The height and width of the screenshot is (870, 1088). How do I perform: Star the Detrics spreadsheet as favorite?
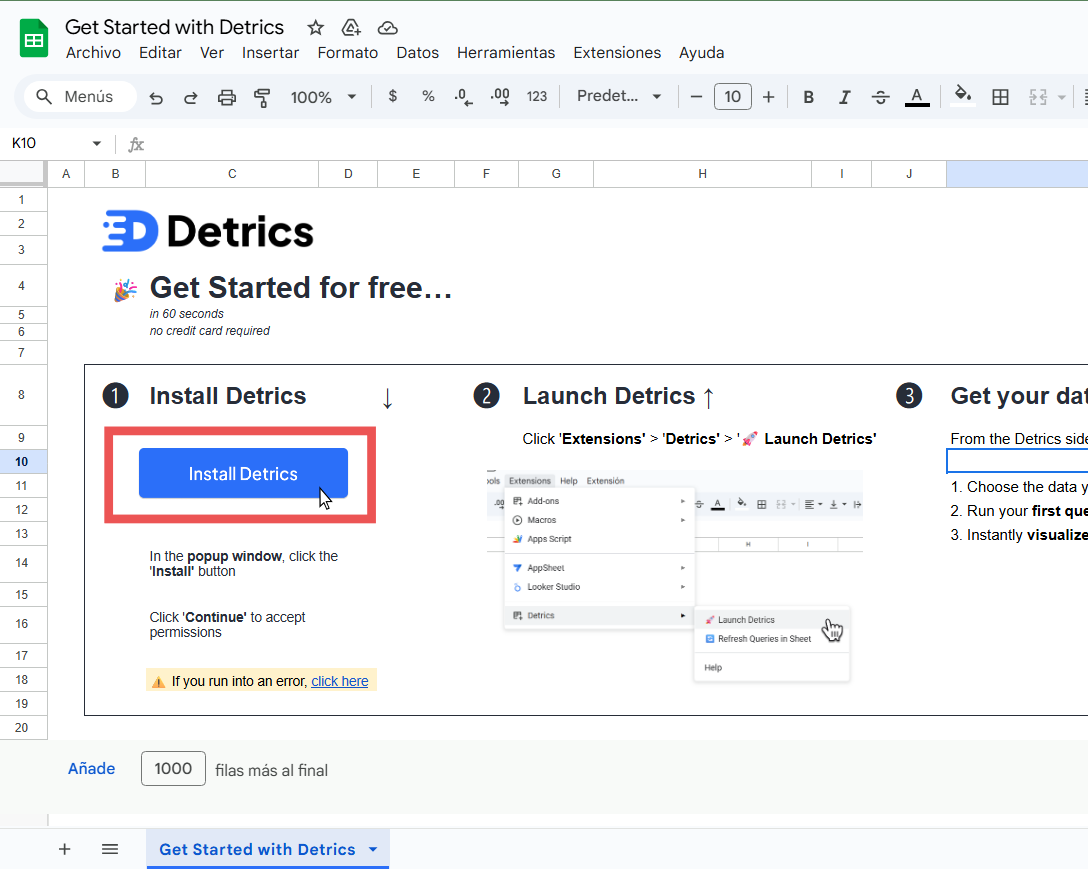[315, 27]
